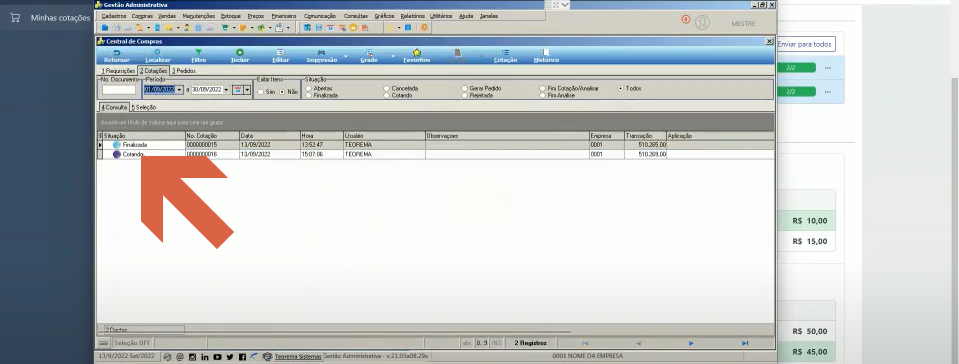Screen dimensions: 959x364
Task: Open the start date 01/09/2022 dropdown
Action: 179,90
